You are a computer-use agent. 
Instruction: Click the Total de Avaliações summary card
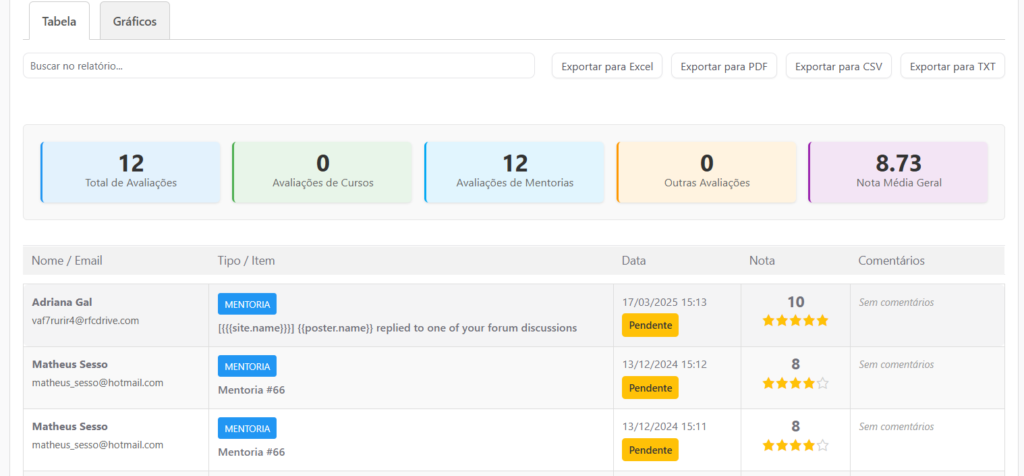131,172
